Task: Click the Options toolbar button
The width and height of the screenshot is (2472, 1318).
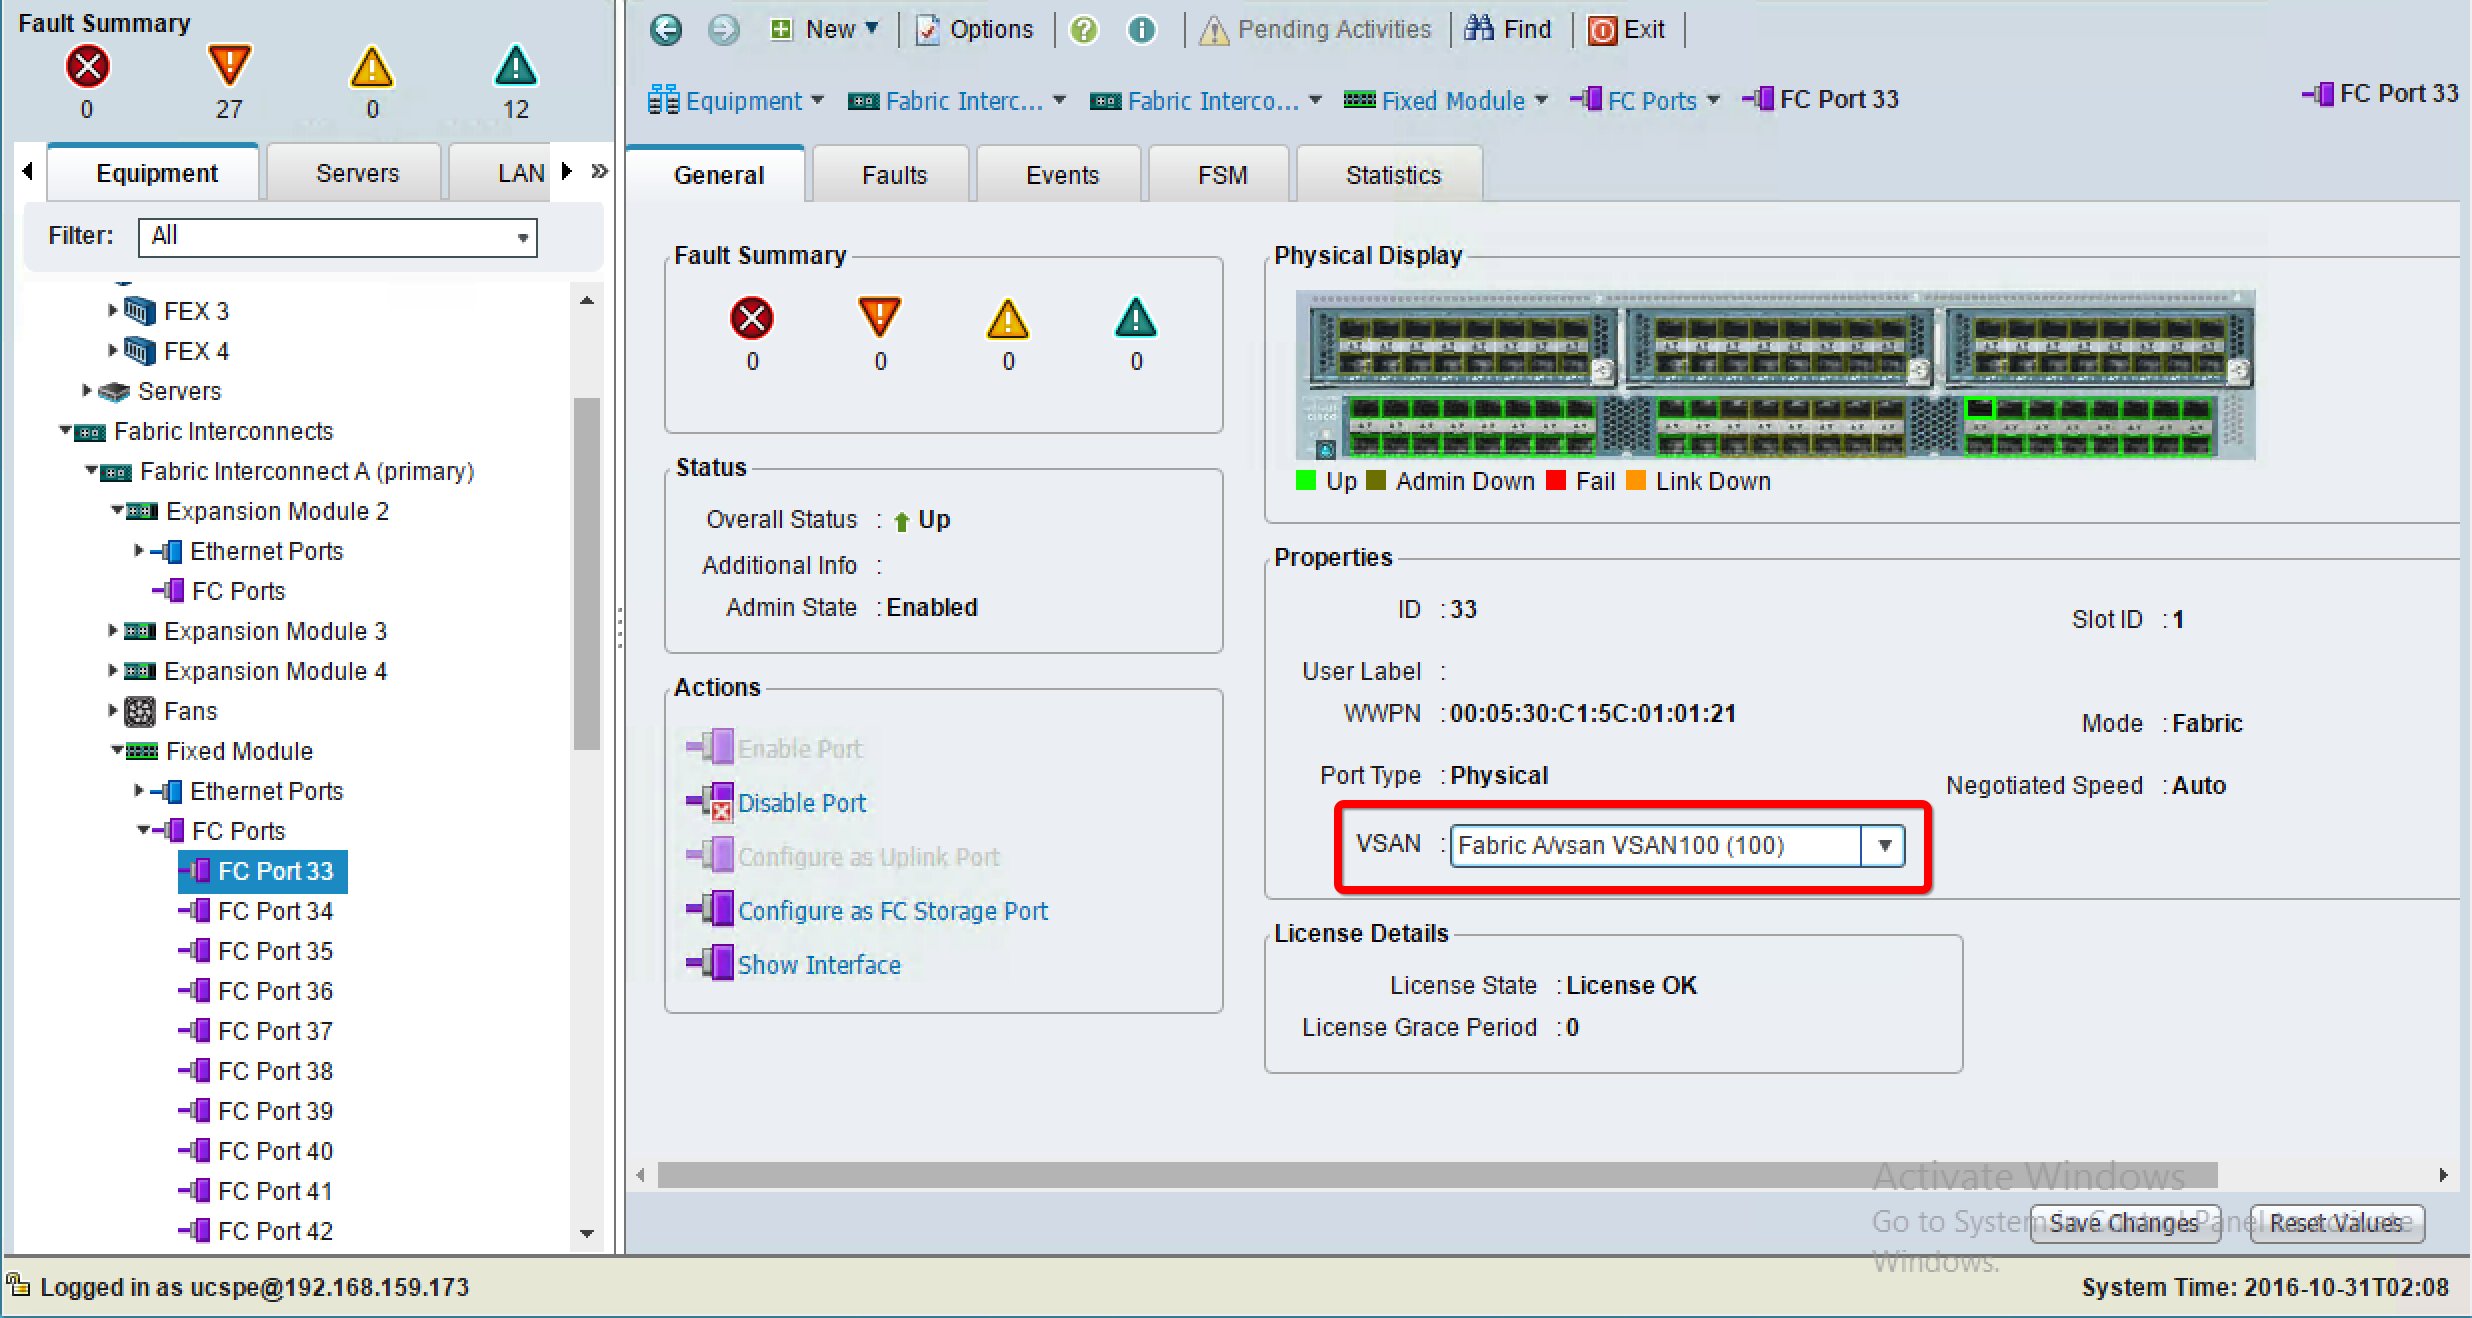Action: (976, 30)
